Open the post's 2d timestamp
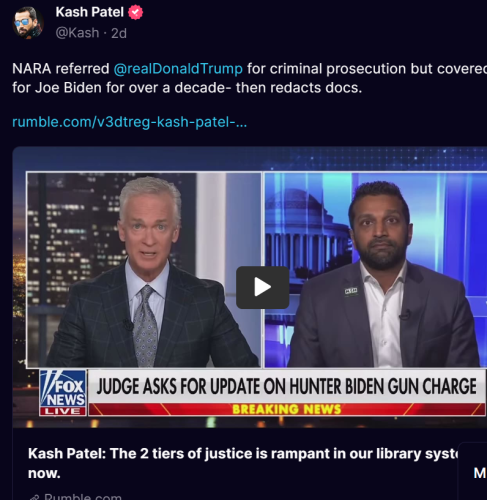The height and width of the screenshot is (500, 487). [119, 33]
